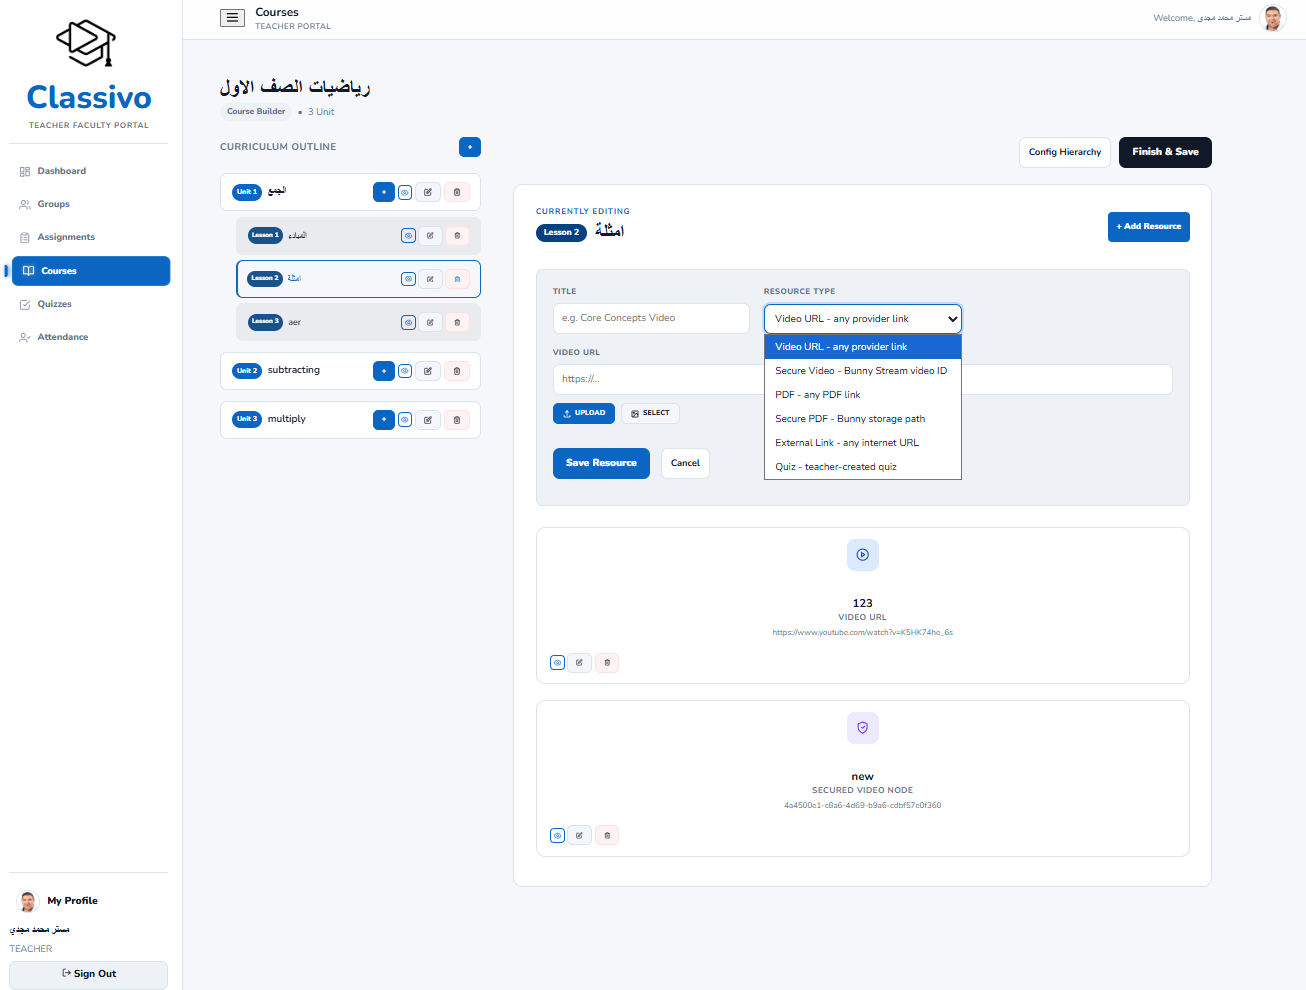The height and width of the screenshot is (990, 1306).
Task: Select 'External Link - any internet URL'
Action: (x=863, y=443)
